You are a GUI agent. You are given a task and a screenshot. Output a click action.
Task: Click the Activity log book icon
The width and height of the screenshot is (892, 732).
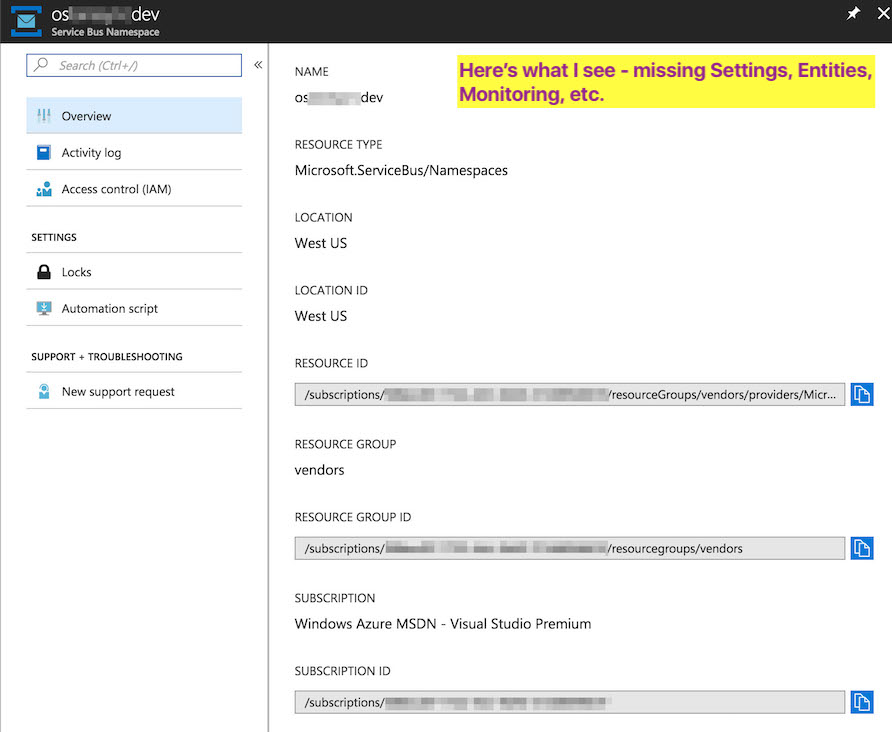coord(44,152)
